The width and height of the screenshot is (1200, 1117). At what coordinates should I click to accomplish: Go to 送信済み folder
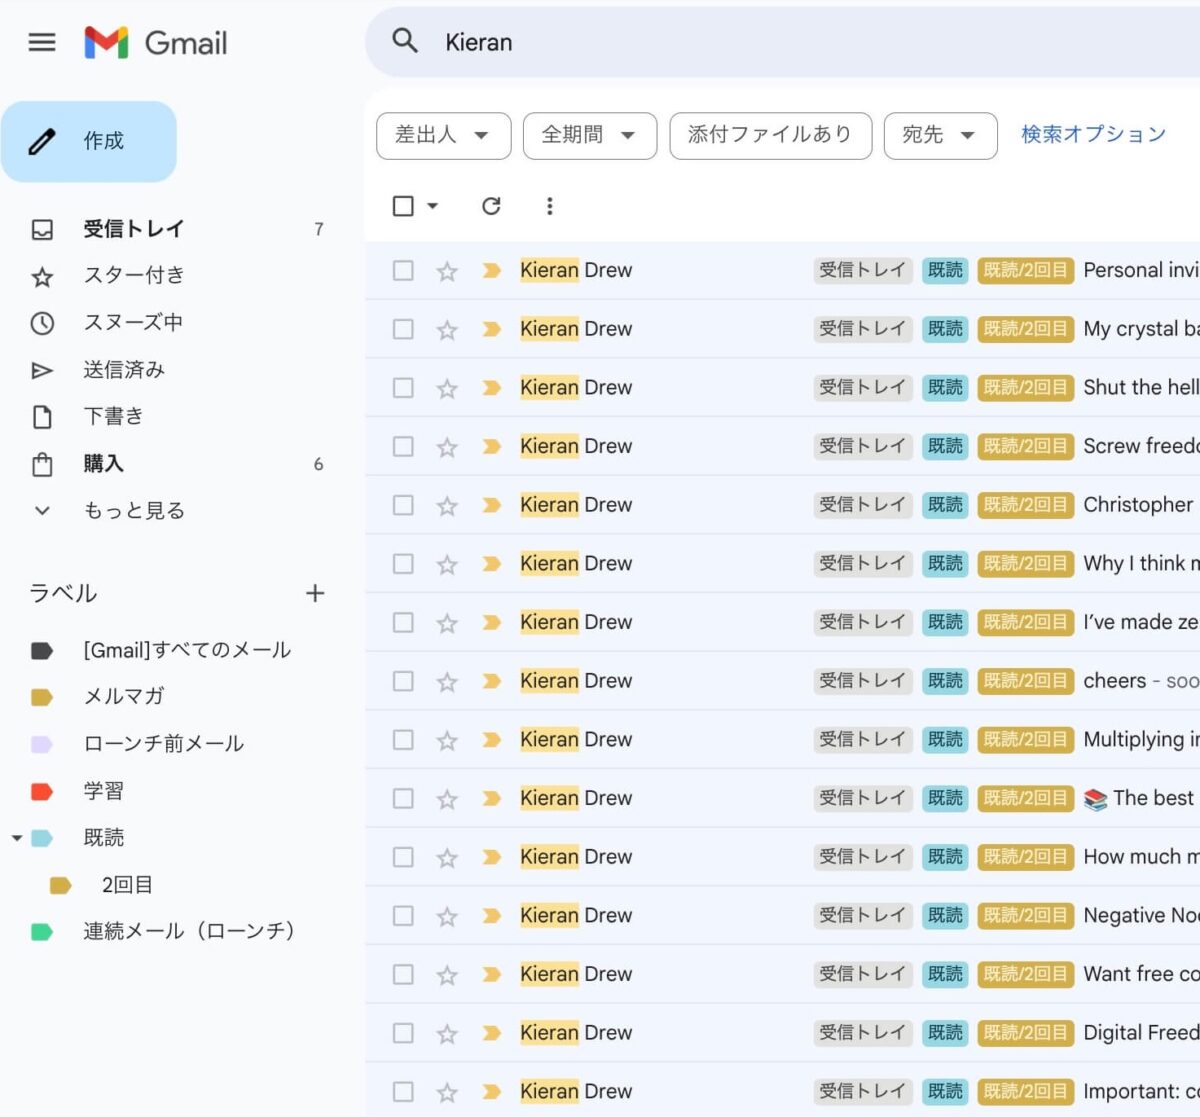(124, 370)
